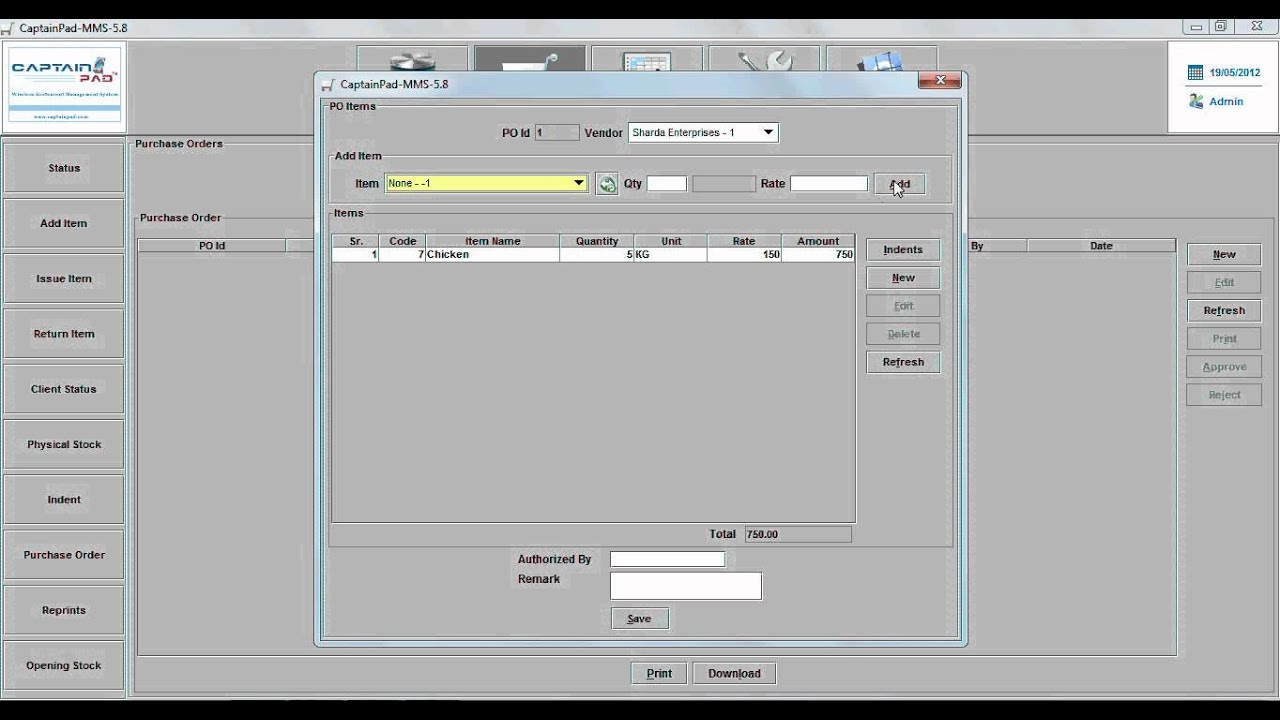
Task: Click the Amount cell showing 750
Action: coord(818,255)
